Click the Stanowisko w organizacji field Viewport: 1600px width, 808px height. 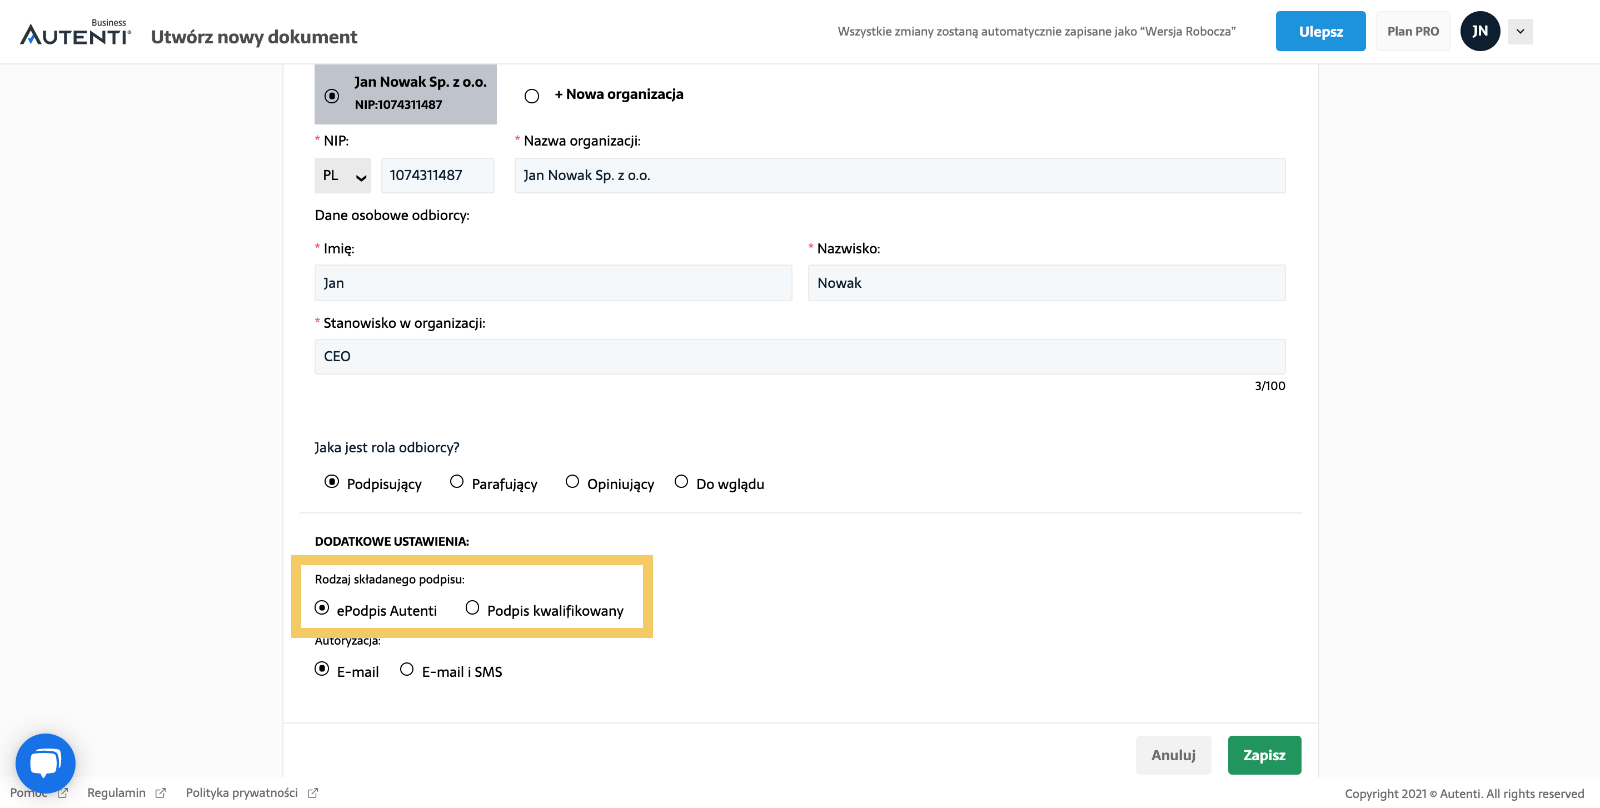pyautogui.click(x=800, y=356)
